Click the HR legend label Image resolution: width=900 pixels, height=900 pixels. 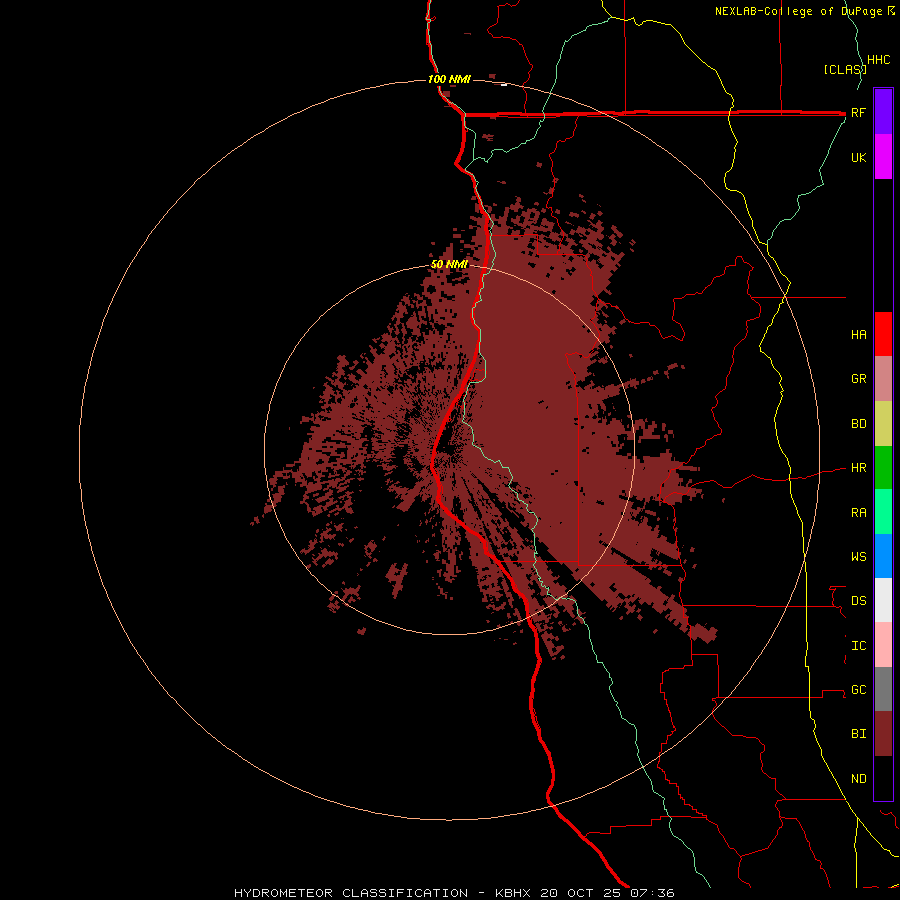pyautogui.click(x=858, y=468)
